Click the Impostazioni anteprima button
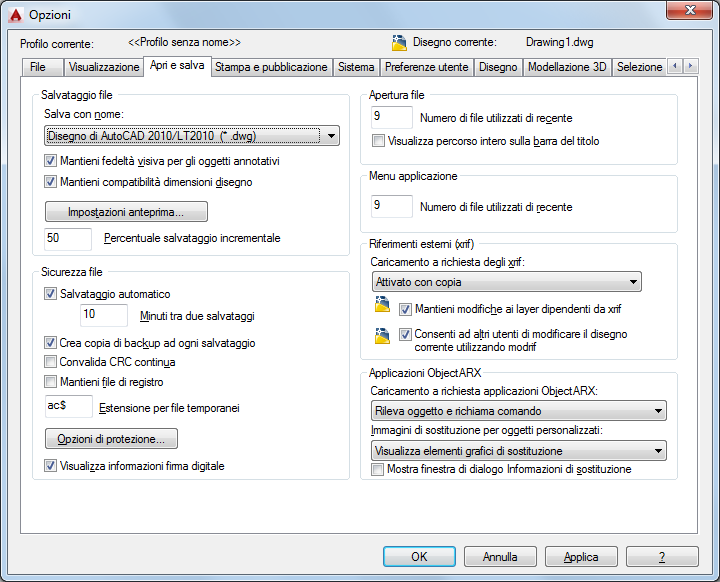Viewport: 720px width, 582px height. pos(126,212)
